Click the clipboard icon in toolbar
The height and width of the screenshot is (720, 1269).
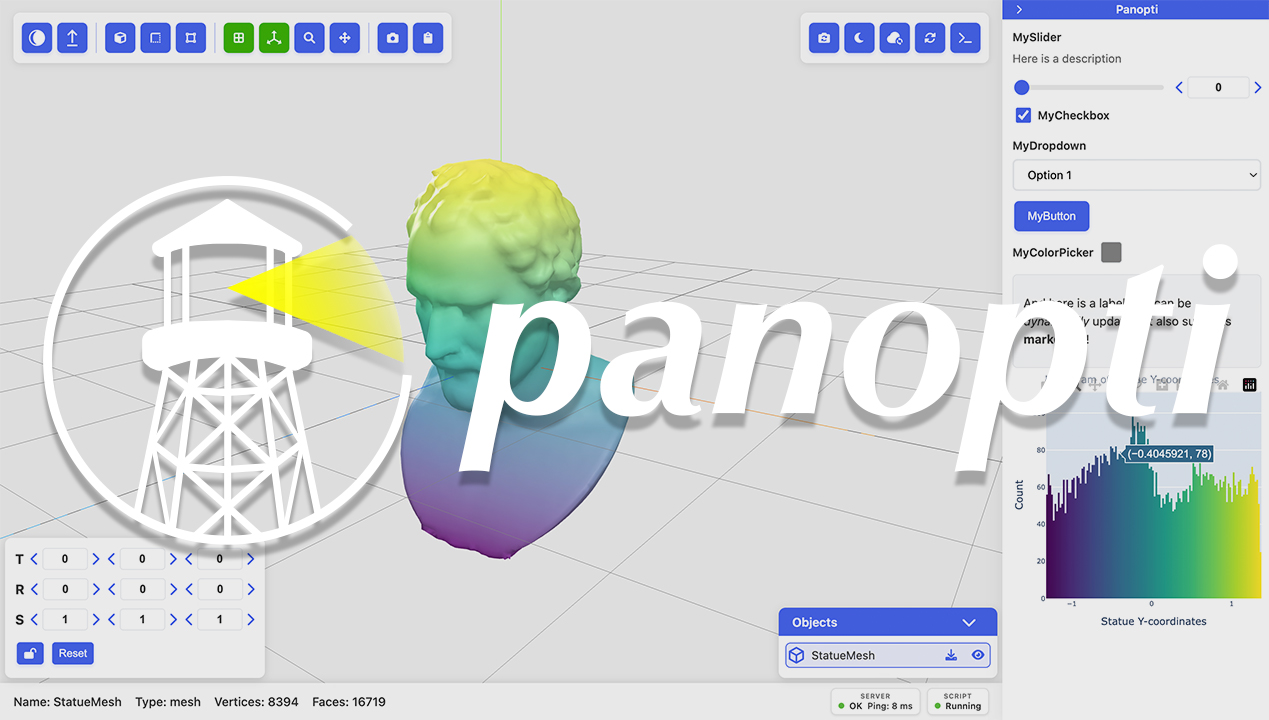tap(427, 38)
